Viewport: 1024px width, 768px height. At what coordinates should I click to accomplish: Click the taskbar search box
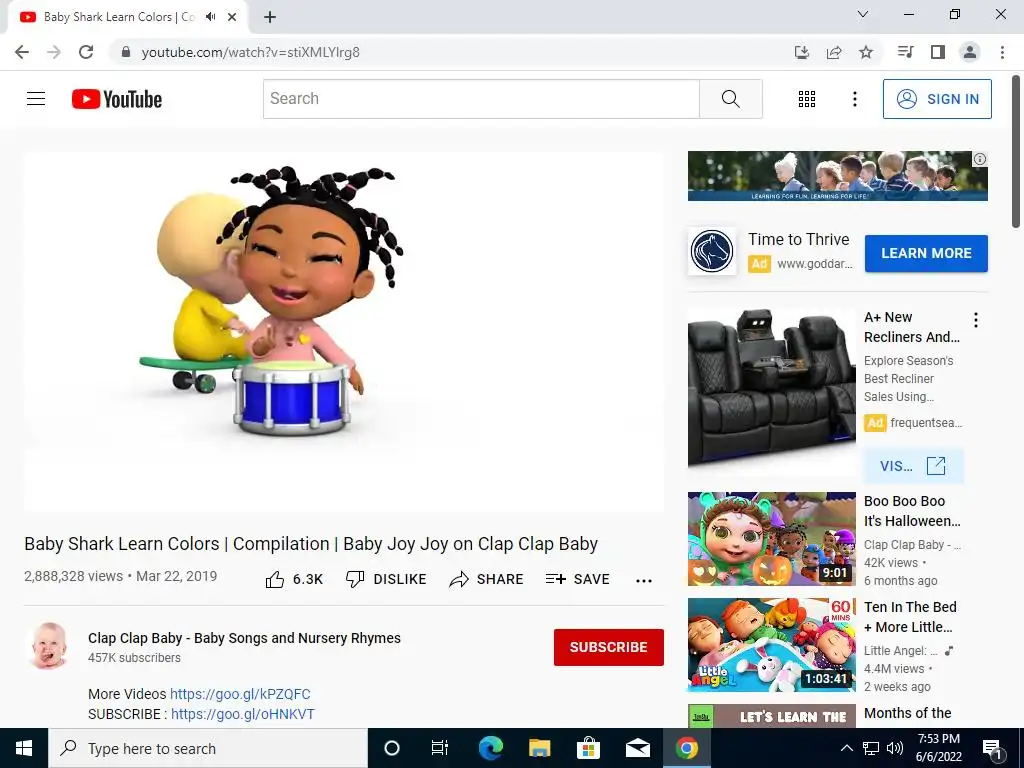click(208, 748)
